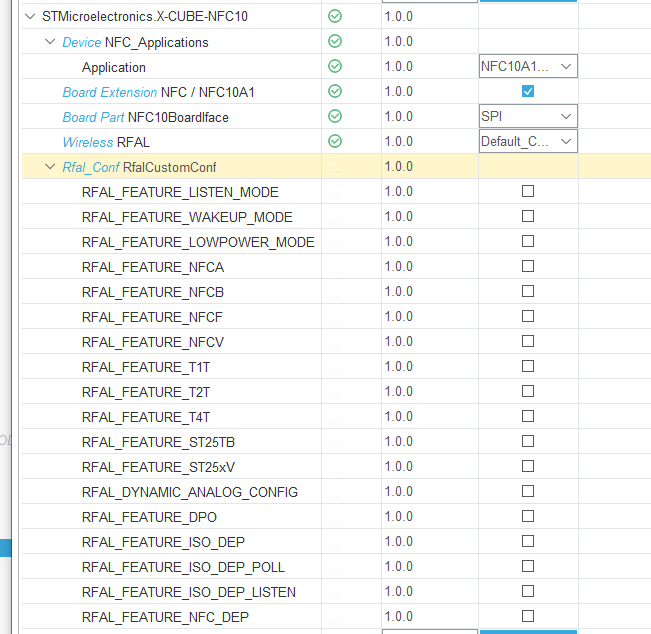Viewport: 651px width, 634px height.
Task: Toggle RFAL_FEATURE_ISO_DEP_LISTEN checkbox
Action: pyautogui.click(x=528, y=591)
